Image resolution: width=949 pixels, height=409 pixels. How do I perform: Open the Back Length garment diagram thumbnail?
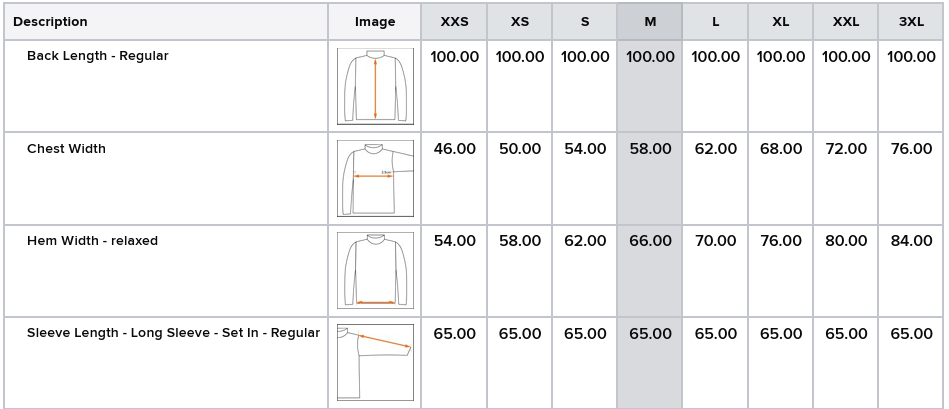pos(375,87)
